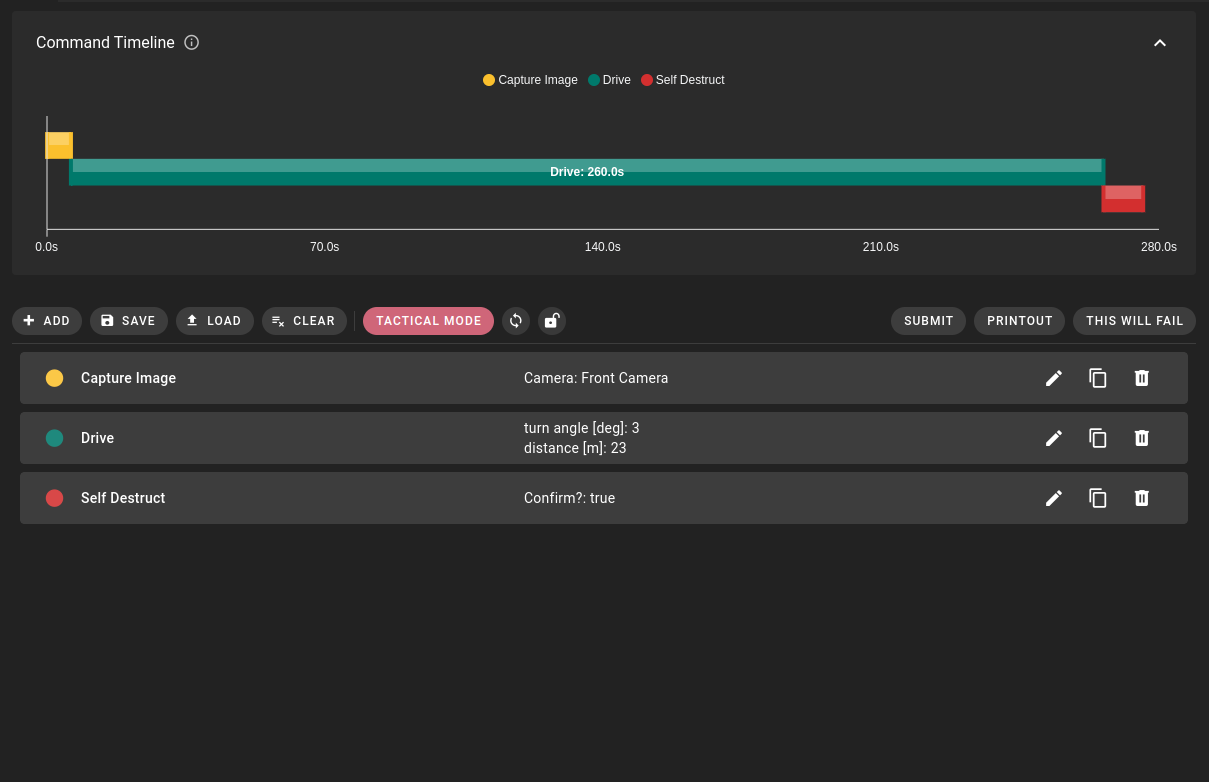Click the 70.0s axis label
Screen dimensions: 1209x782
tap(325, 247)
